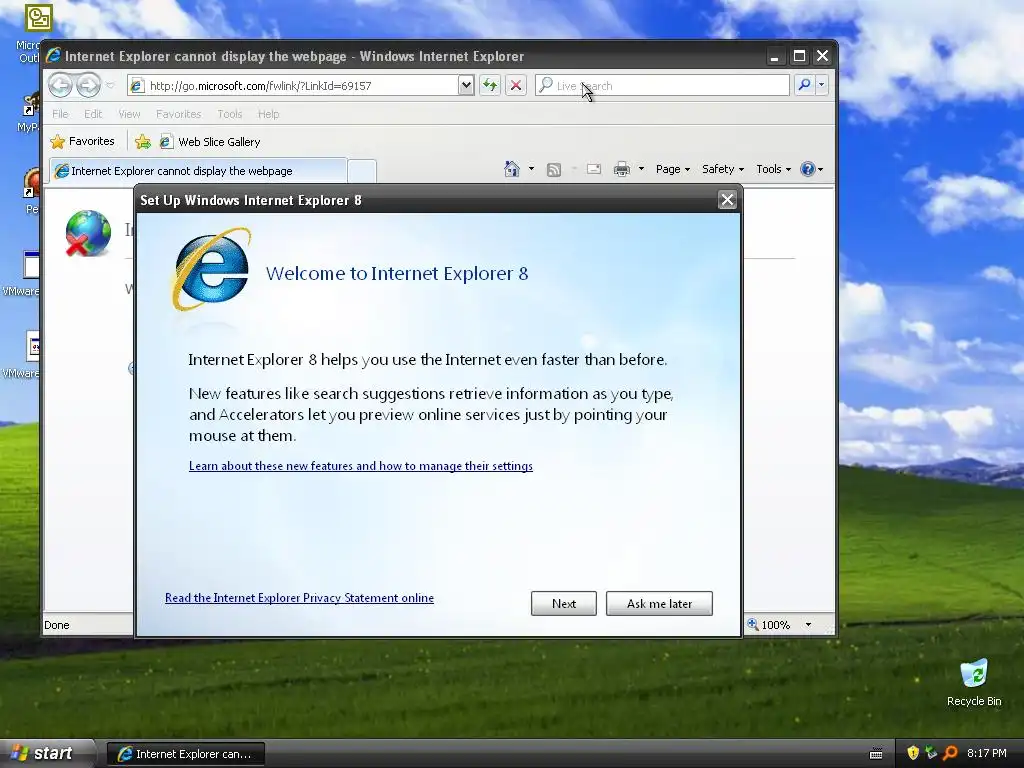The width and height of the screenshot is (1024, 768).
Task: Click the Next button in setup dialog
Action: (564, 603)
